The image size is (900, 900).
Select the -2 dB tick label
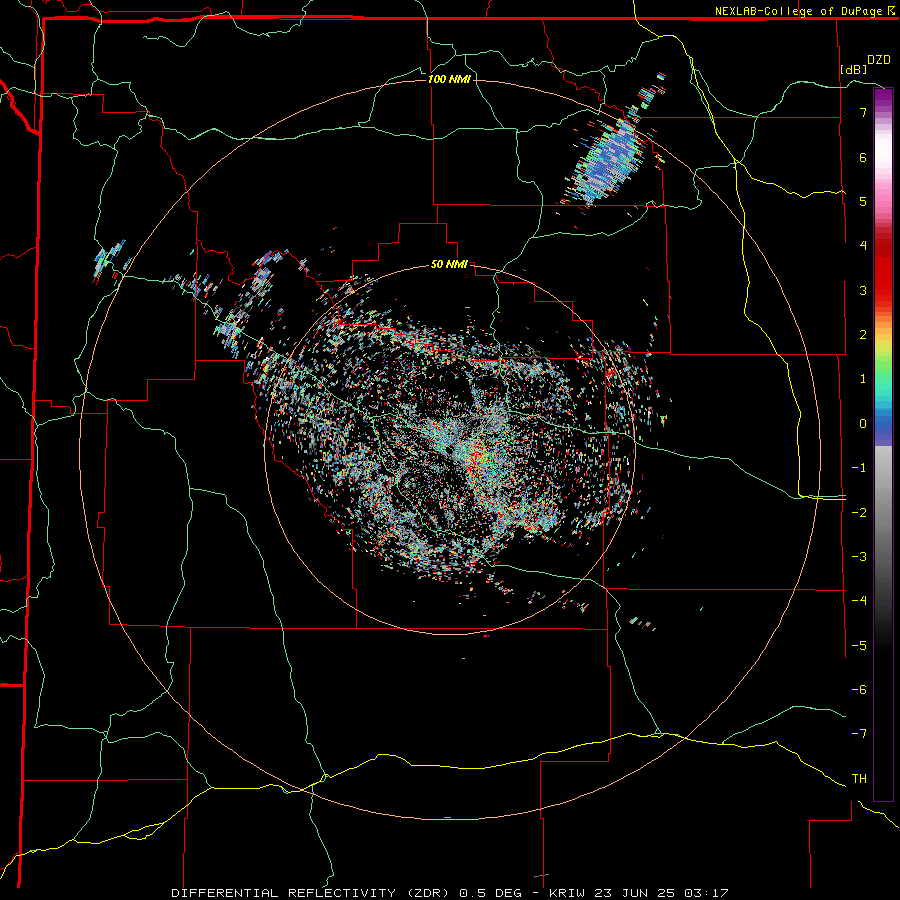[859, 512]
